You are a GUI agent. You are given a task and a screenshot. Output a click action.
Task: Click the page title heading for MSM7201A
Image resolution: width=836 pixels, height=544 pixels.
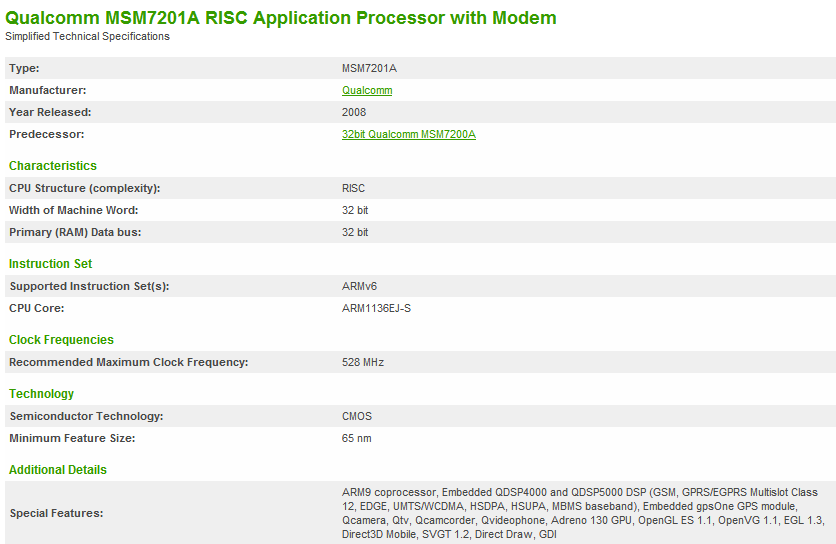[281, 18]
